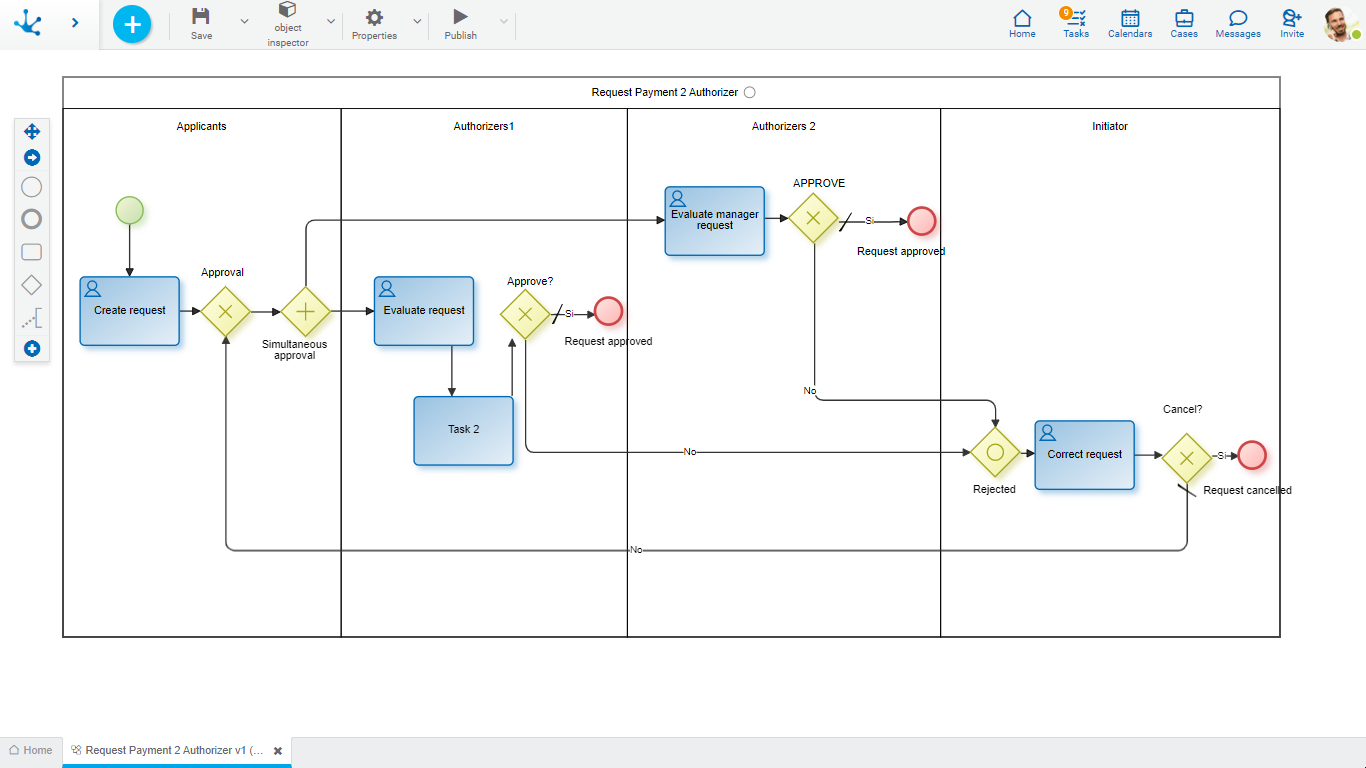Screen dimensions: 1366x768
Task: Select the Request Payment 2 Authorizer tab
Action: click(x=170, y=750)
